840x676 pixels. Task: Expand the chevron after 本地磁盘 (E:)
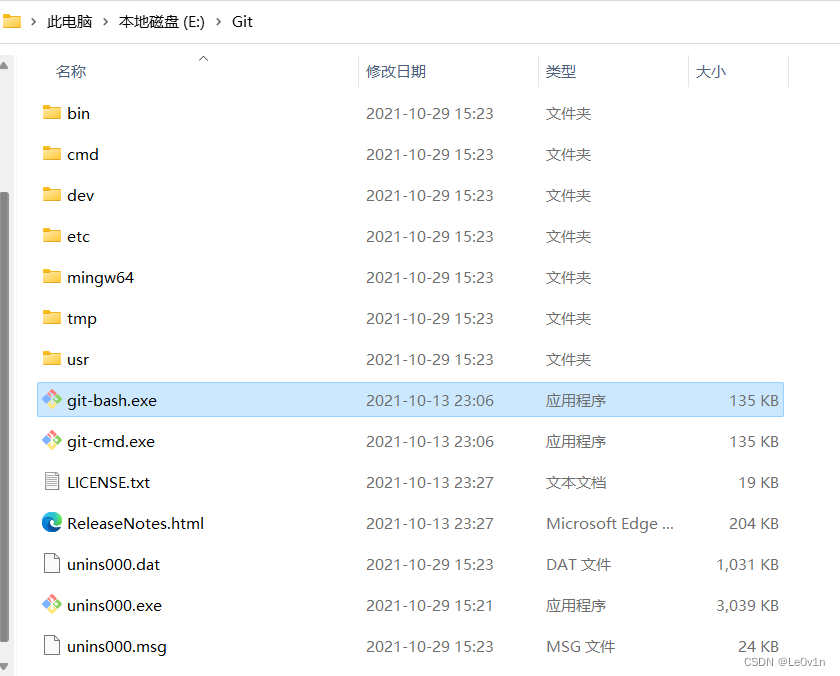[219, 22]
